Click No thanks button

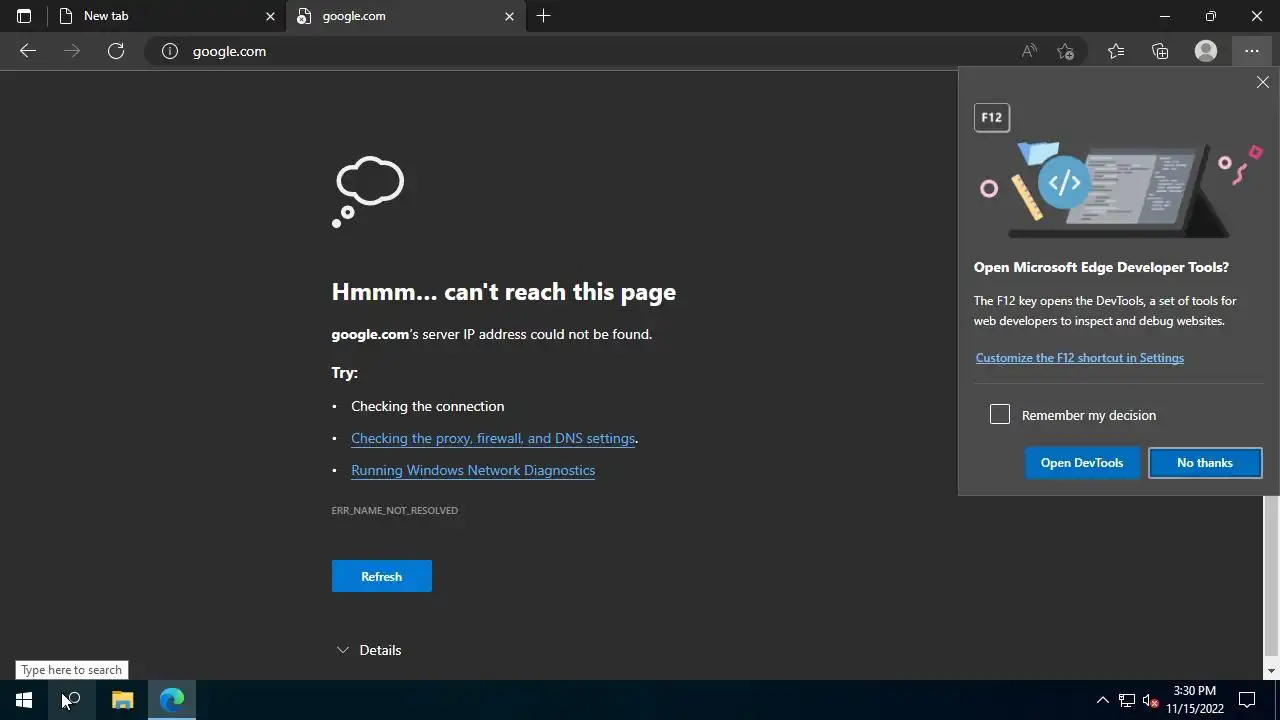click(x=1205, y=463)
